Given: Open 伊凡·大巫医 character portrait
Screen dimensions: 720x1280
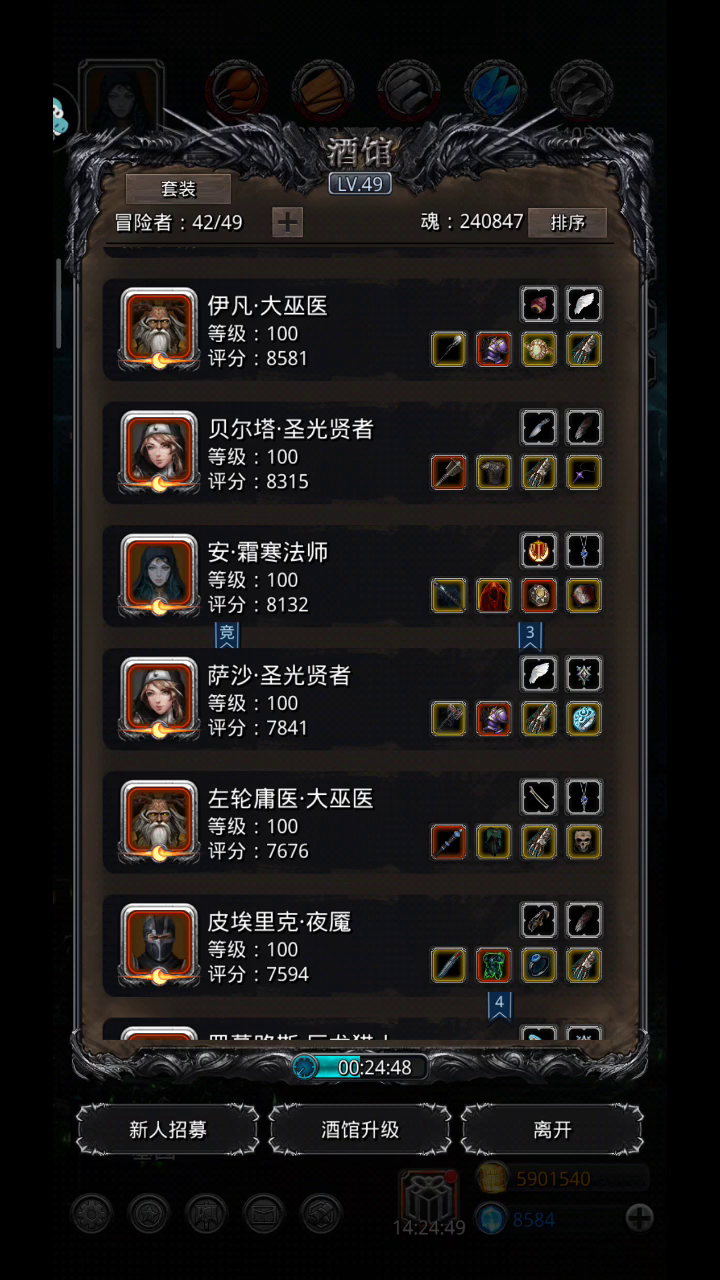Looking at the screenshot, I should 159,329.
